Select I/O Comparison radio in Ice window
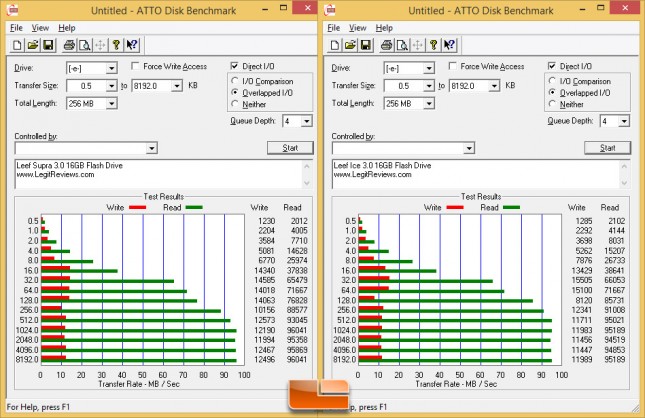 point(552,81)
